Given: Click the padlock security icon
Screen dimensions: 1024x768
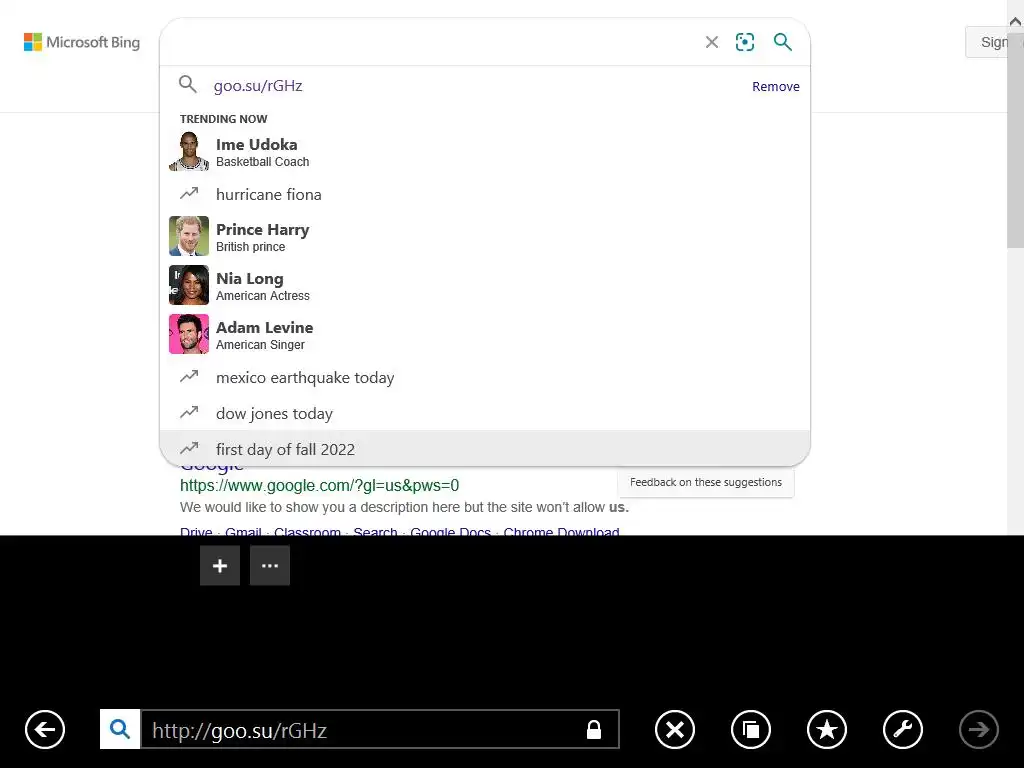Looking at the screenshot, I should coord(594,729).
